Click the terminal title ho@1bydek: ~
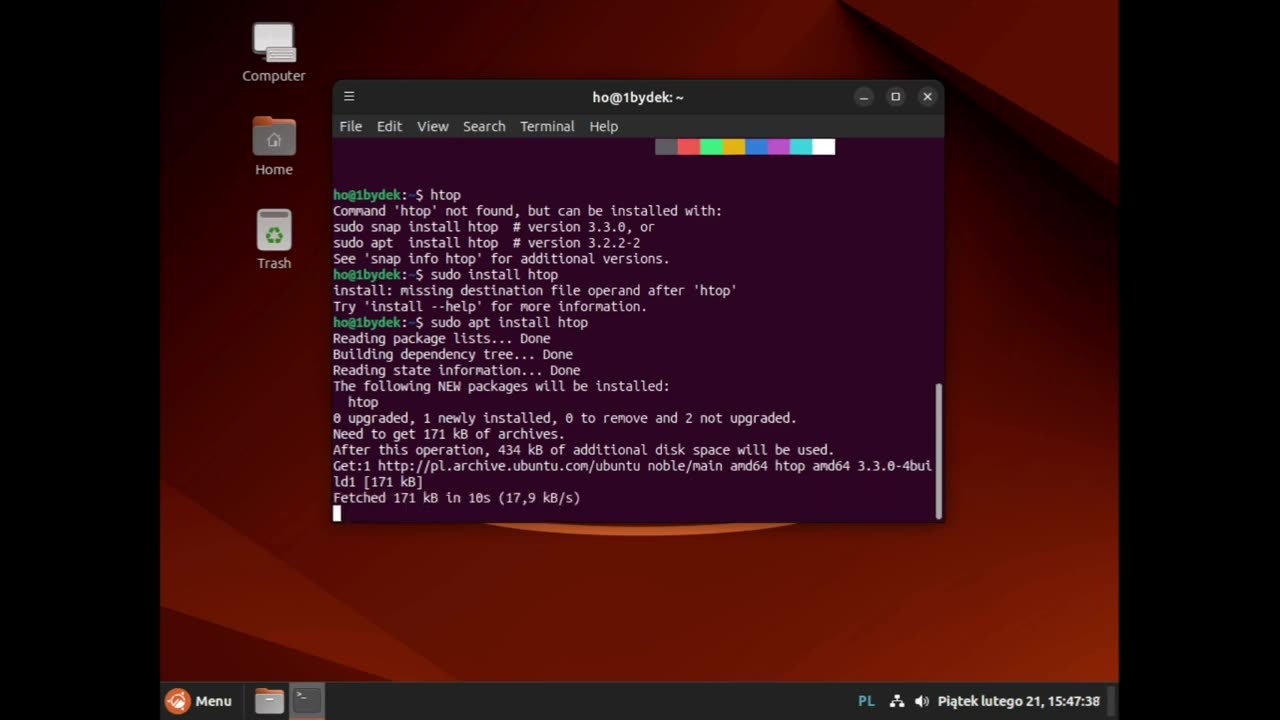Viewport: 1280px width, 720px height. 638,97
